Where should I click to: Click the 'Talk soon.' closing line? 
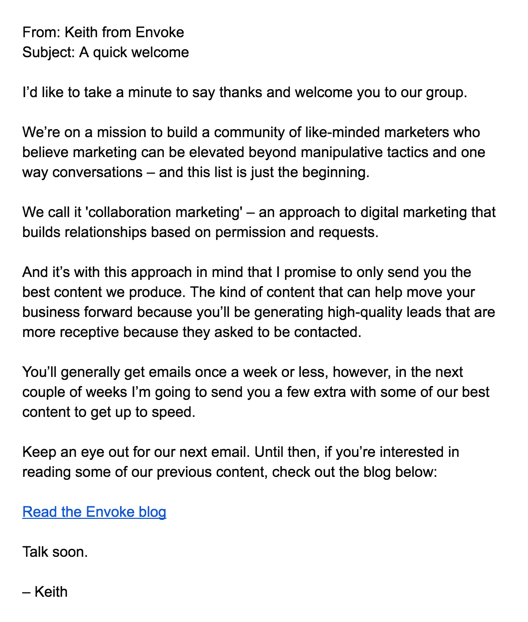point(55,552)
